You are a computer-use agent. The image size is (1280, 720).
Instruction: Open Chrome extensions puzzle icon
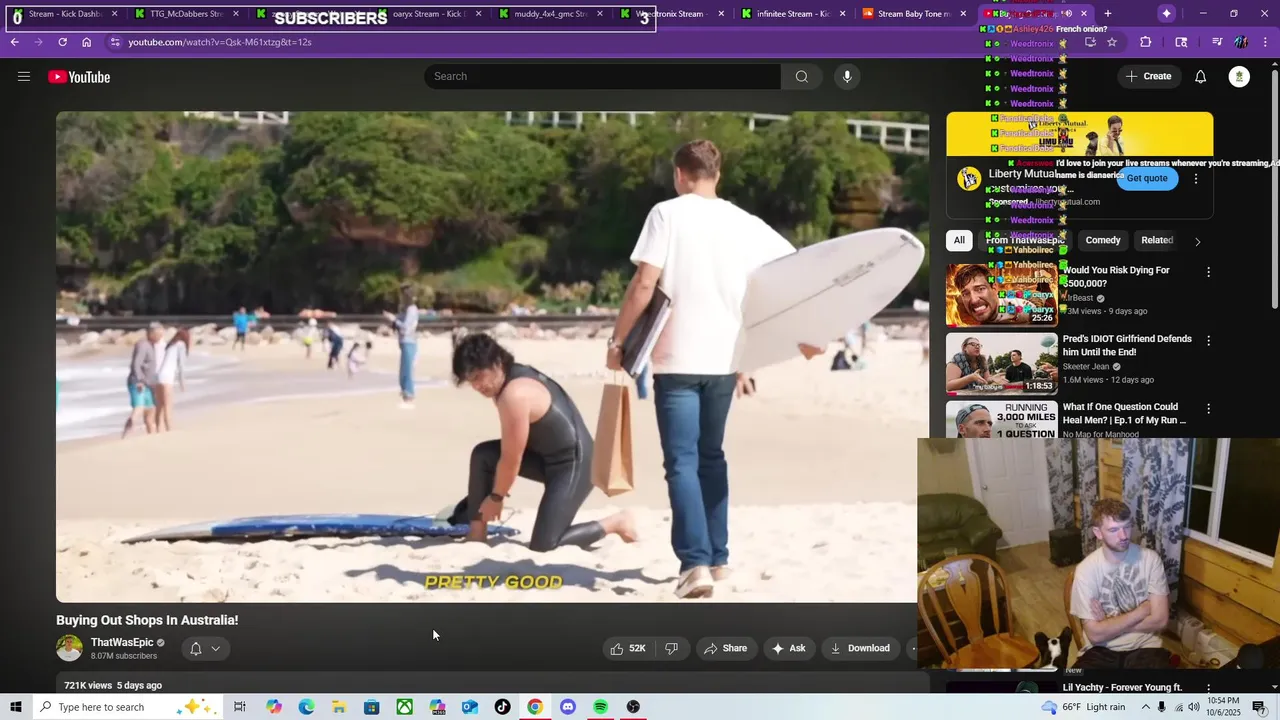[x=1146, y=42]
